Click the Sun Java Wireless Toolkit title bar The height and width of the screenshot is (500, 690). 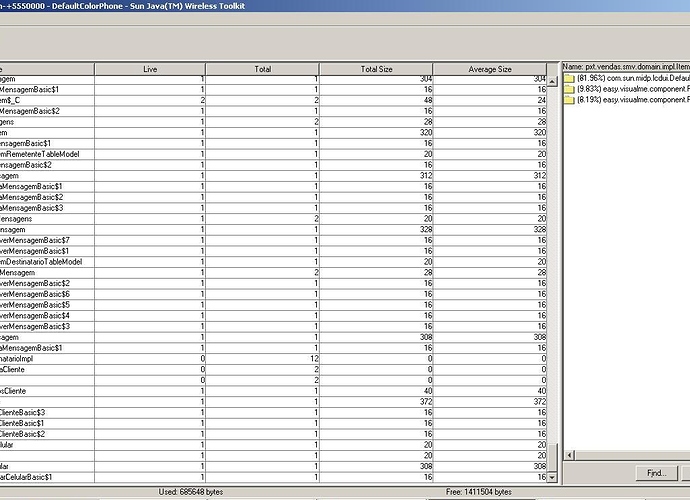pos(345,6)
